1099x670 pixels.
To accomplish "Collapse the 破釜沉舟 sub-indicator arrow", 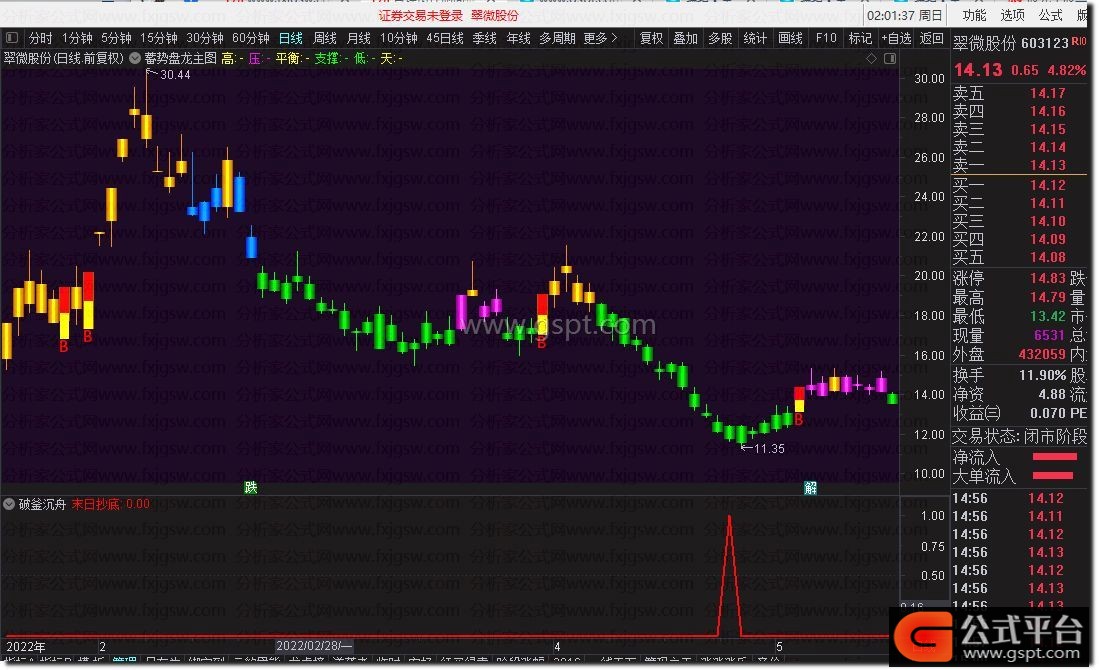I will click(x=9, y=504).
